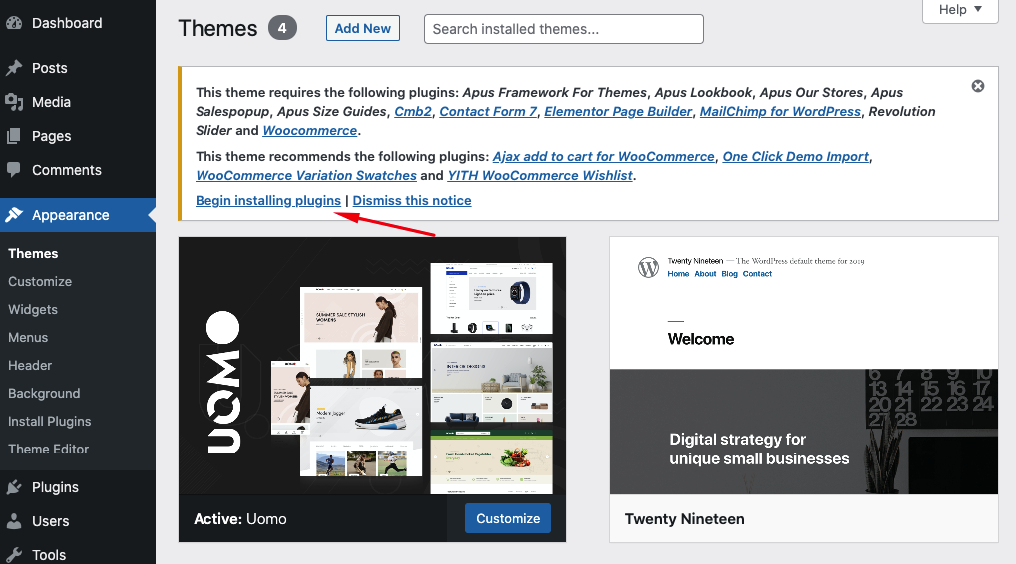Click the Add New theme button

pyautogui.click(x=362, y=28)
